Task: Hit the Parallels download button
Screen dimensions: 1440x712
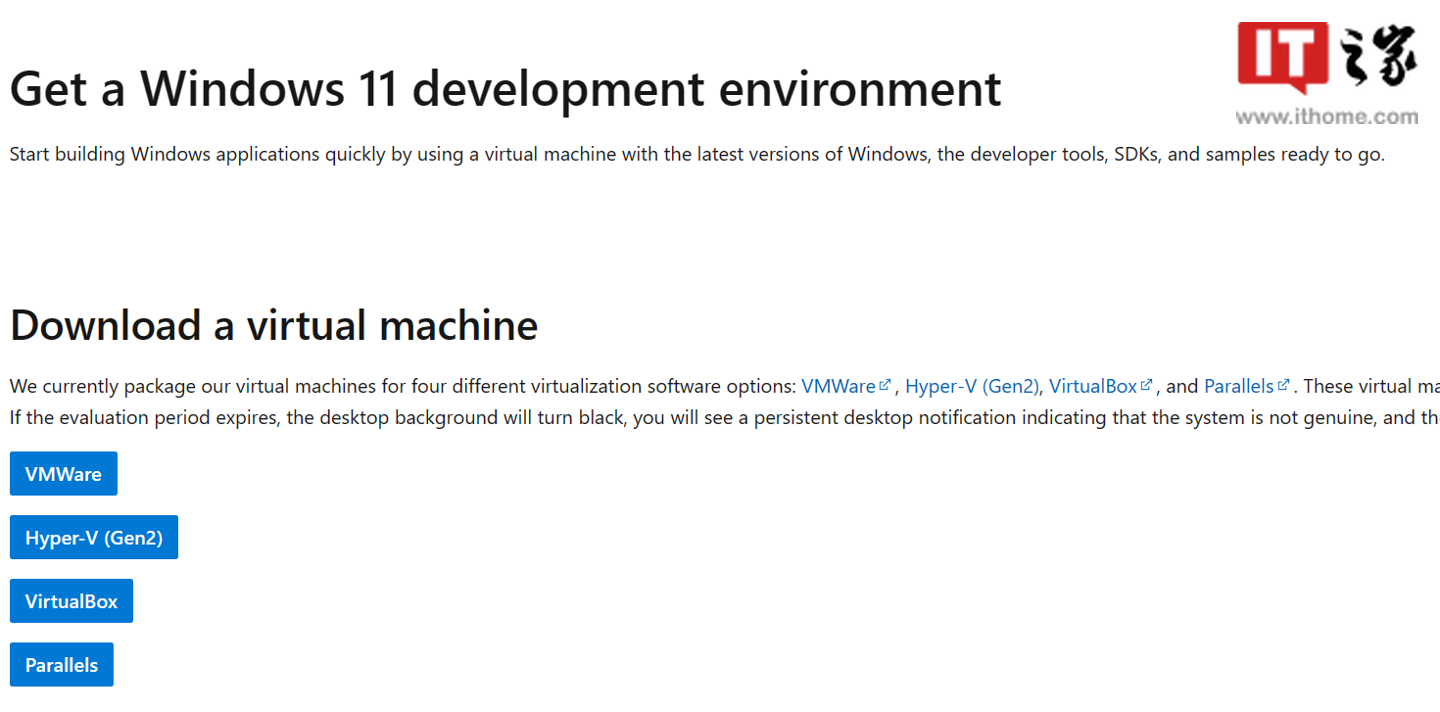Action: pyautogui.click(x=61, y=665)
